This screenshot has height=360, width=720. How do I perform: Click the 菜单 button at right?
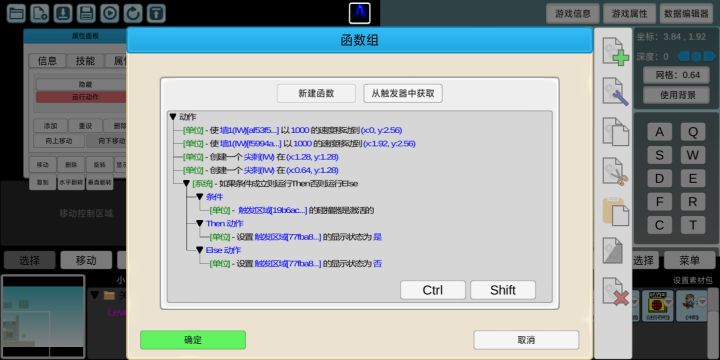point(690,260)
